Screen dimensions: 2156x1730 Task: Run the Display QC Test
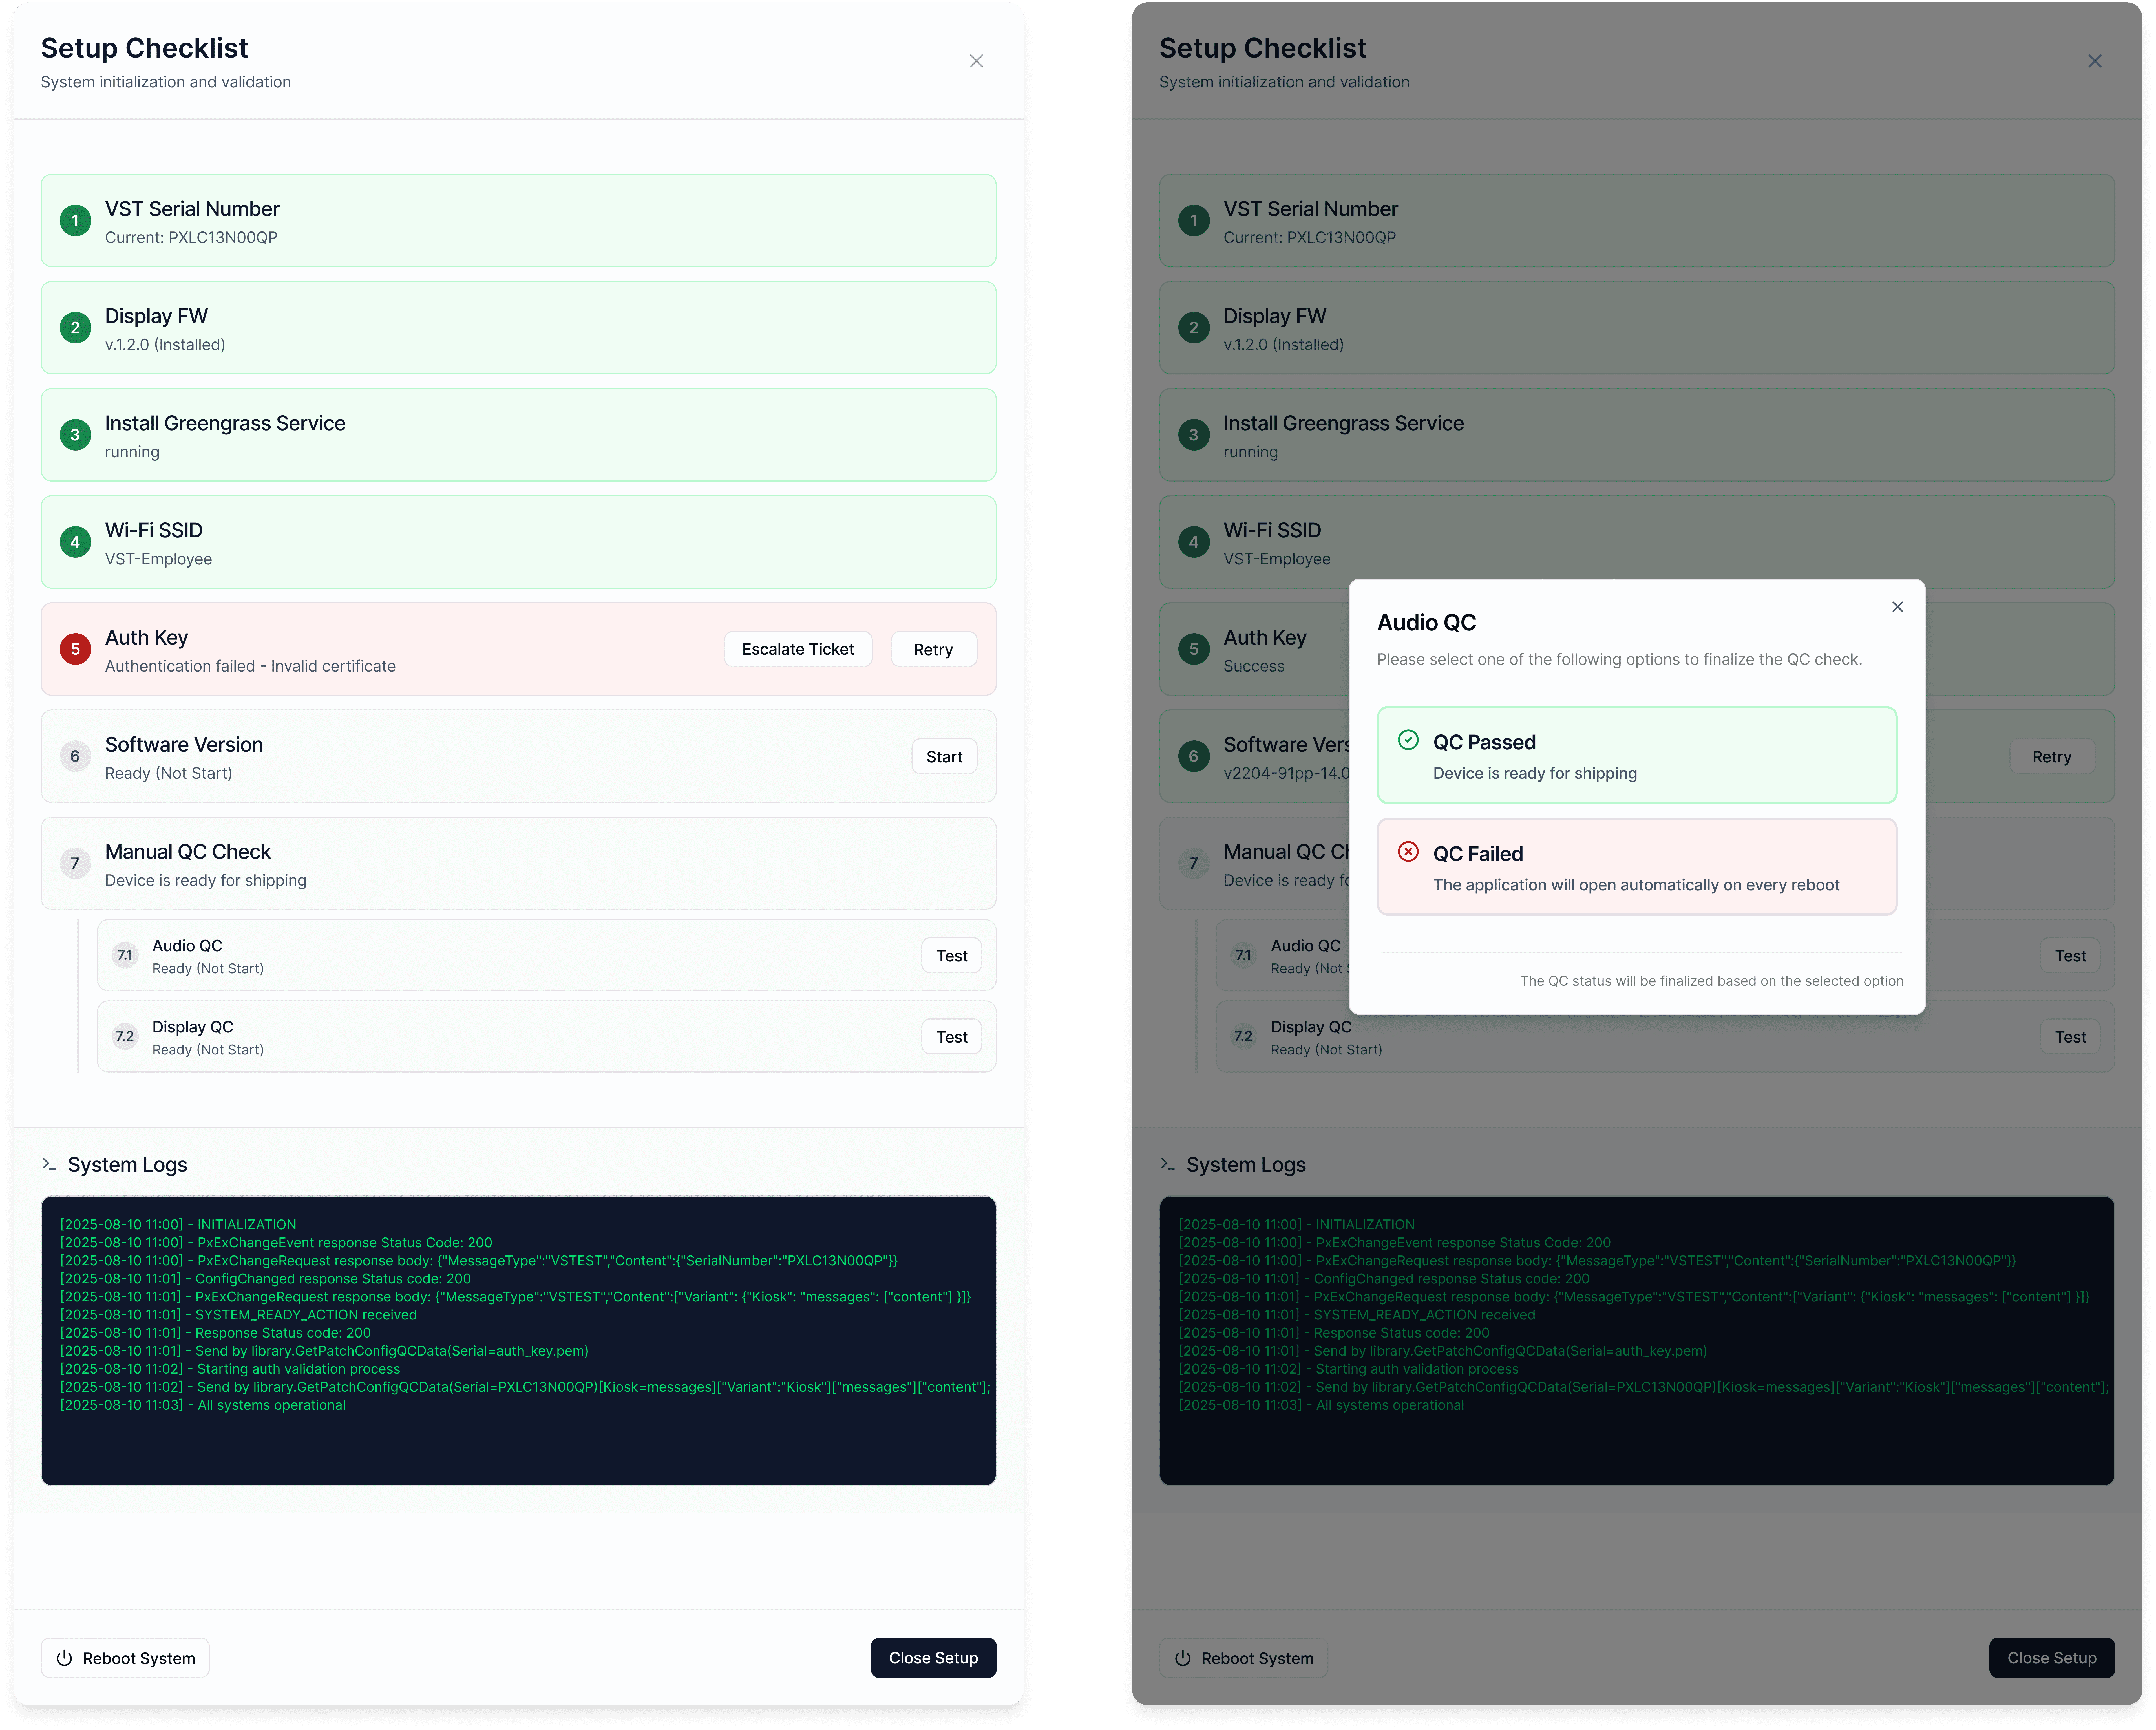[x=951, y=1037]
